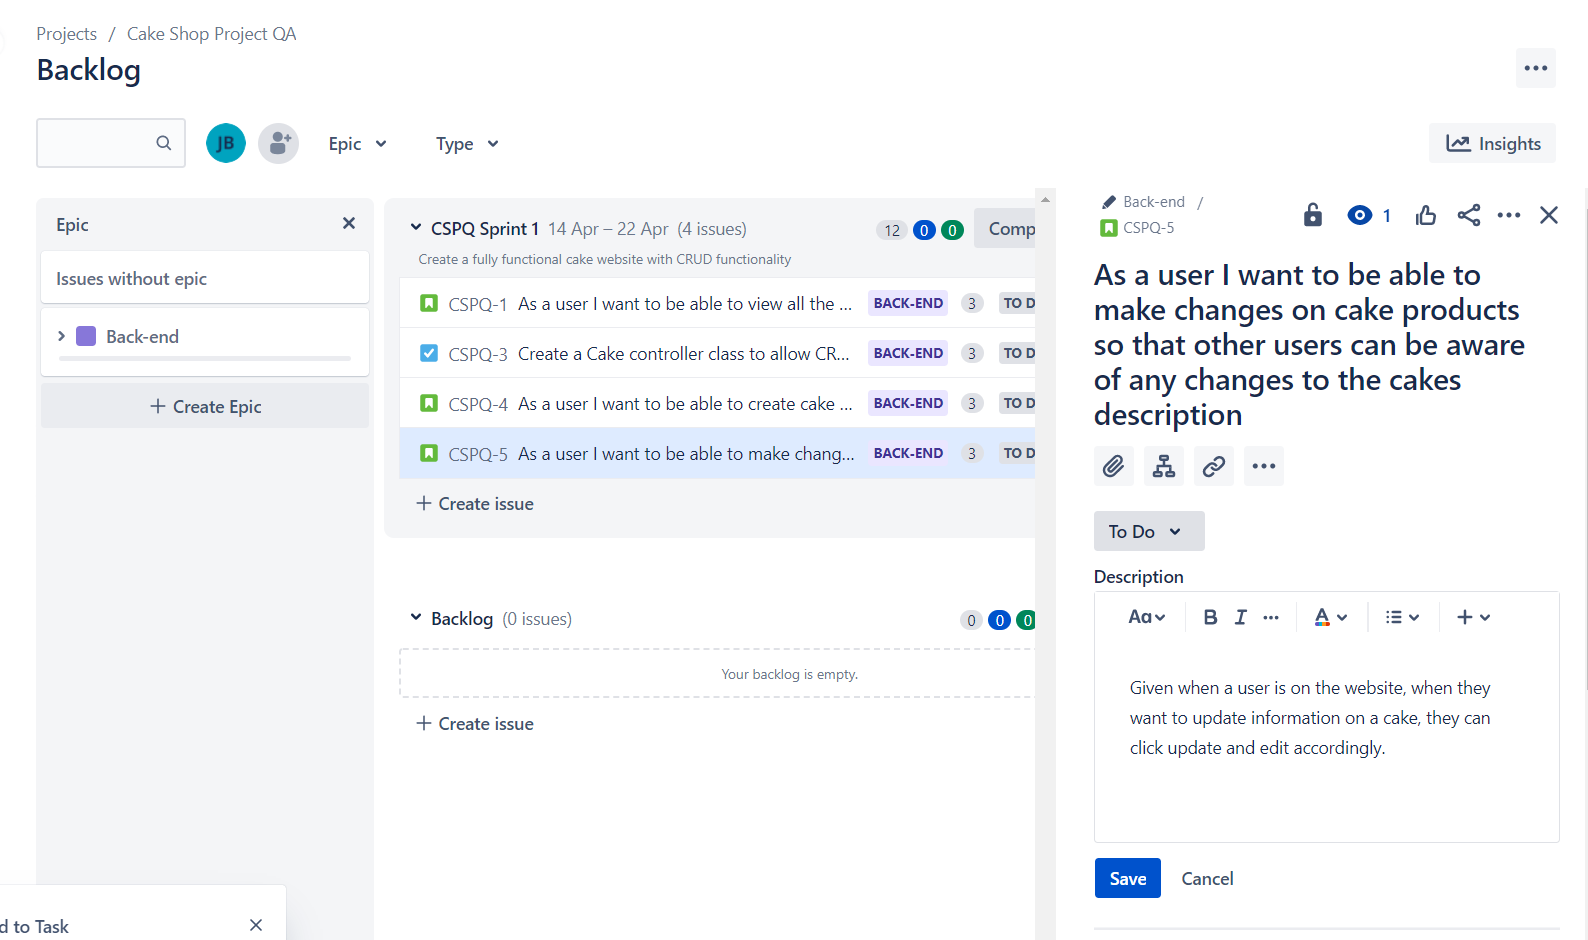This screenshot has height=940, width=1588.
Task: Click the search magnifier icon in backlog search
Action: click(x=164, y=143)
